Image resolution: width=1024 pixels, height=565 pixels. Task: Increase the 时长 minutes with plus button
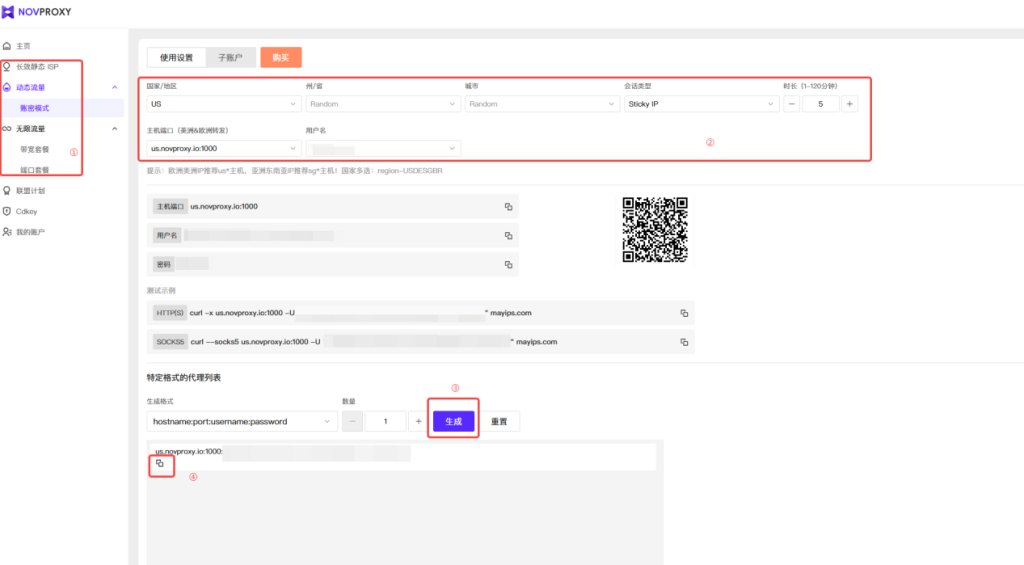pyautogui.click(x=849, y=104)
